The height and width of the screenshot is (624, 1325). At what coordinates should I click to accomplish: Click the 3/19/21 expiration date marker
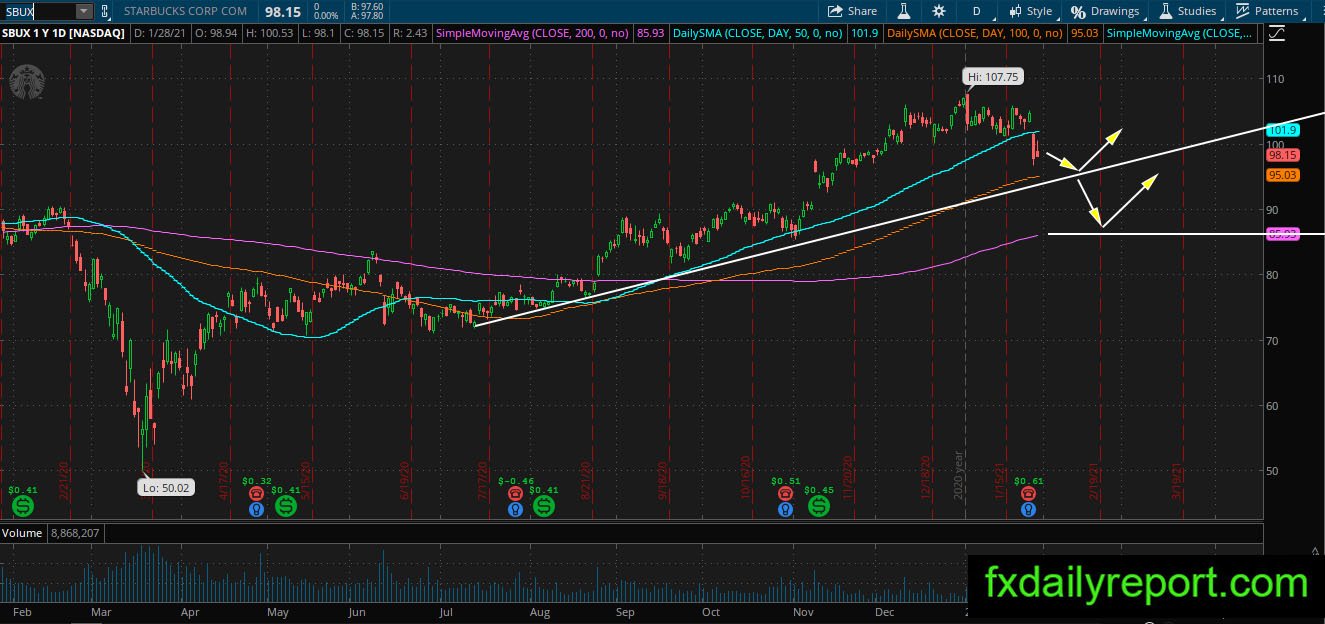click(x=1179, y=482)
